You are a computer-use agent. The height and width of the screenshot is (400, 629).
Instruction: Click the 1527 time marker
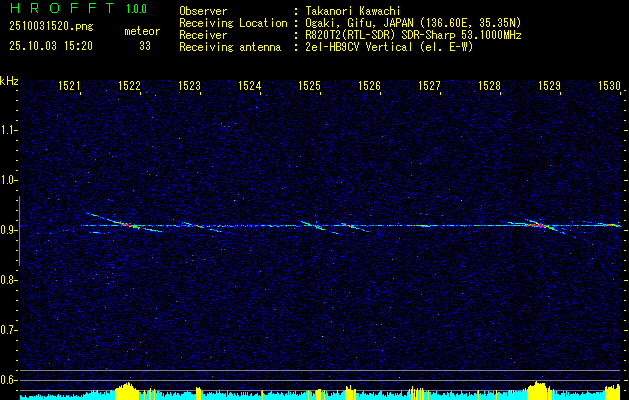[429, 87]
